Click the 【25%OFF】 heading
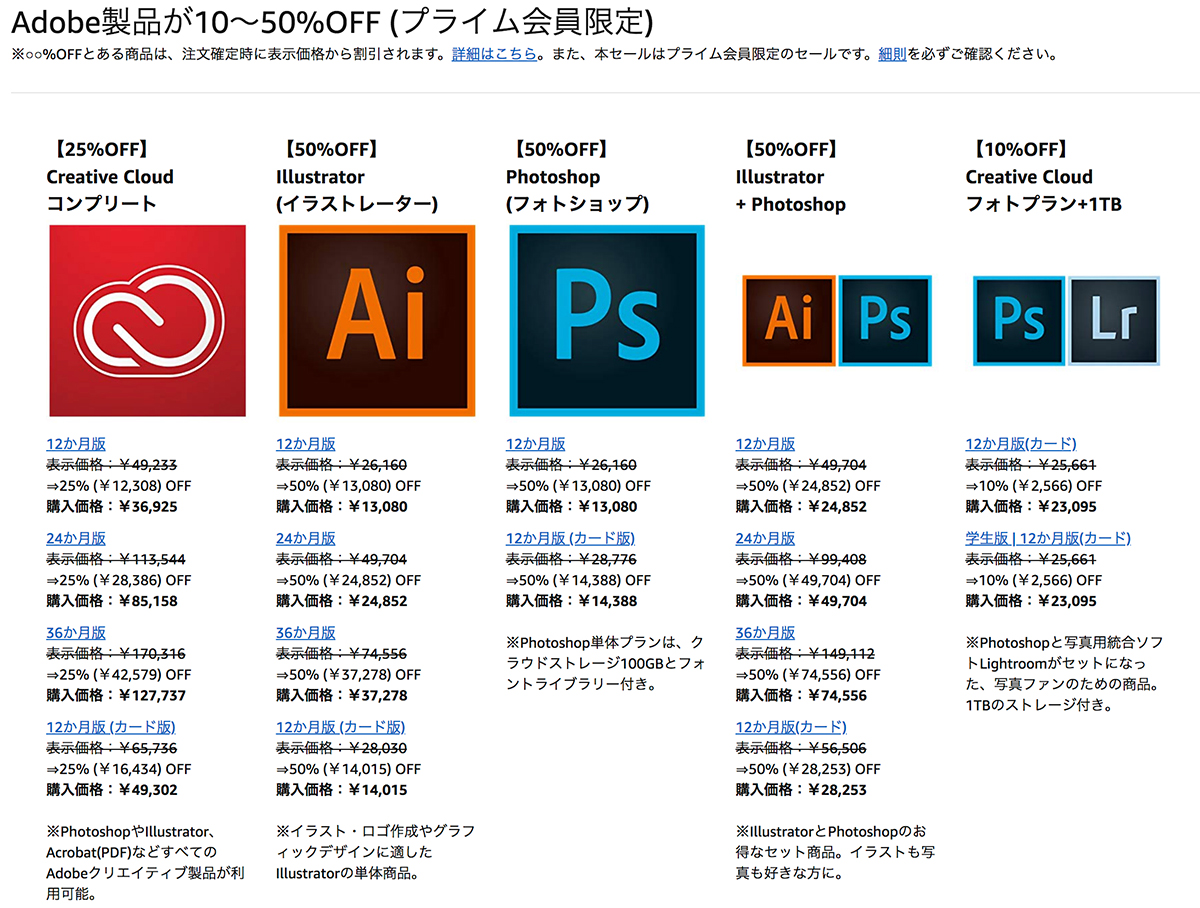This screenshot has height=908, width=1200. pos(101,150)
